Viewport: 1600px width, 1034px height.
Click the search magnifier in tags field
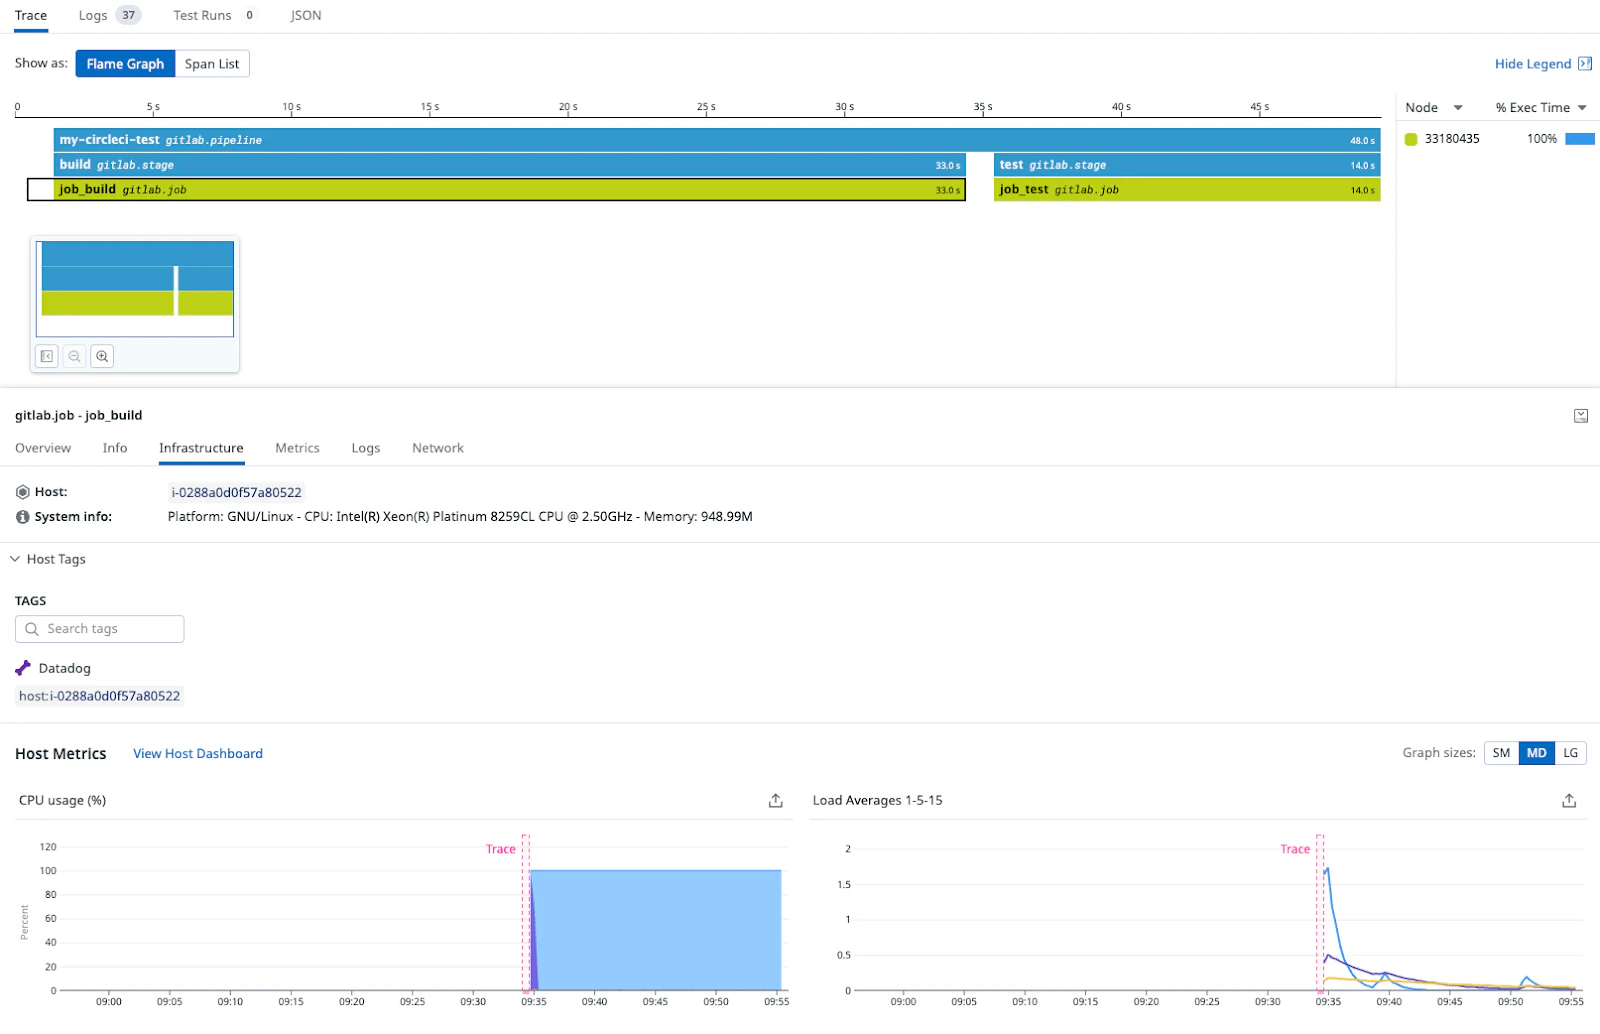click(x=32, y=629)
